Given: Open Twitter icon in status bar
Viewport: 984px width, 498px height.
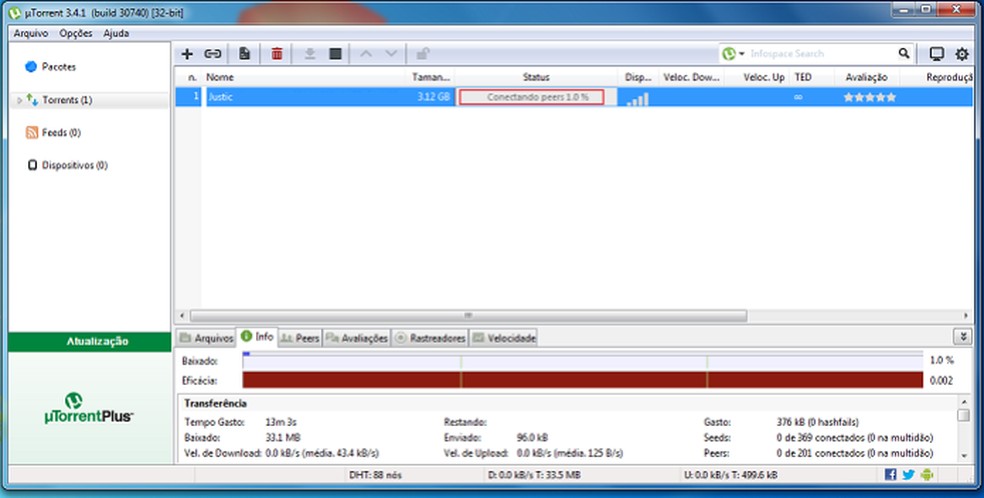Looking at the screenshot, I should 908,475.
